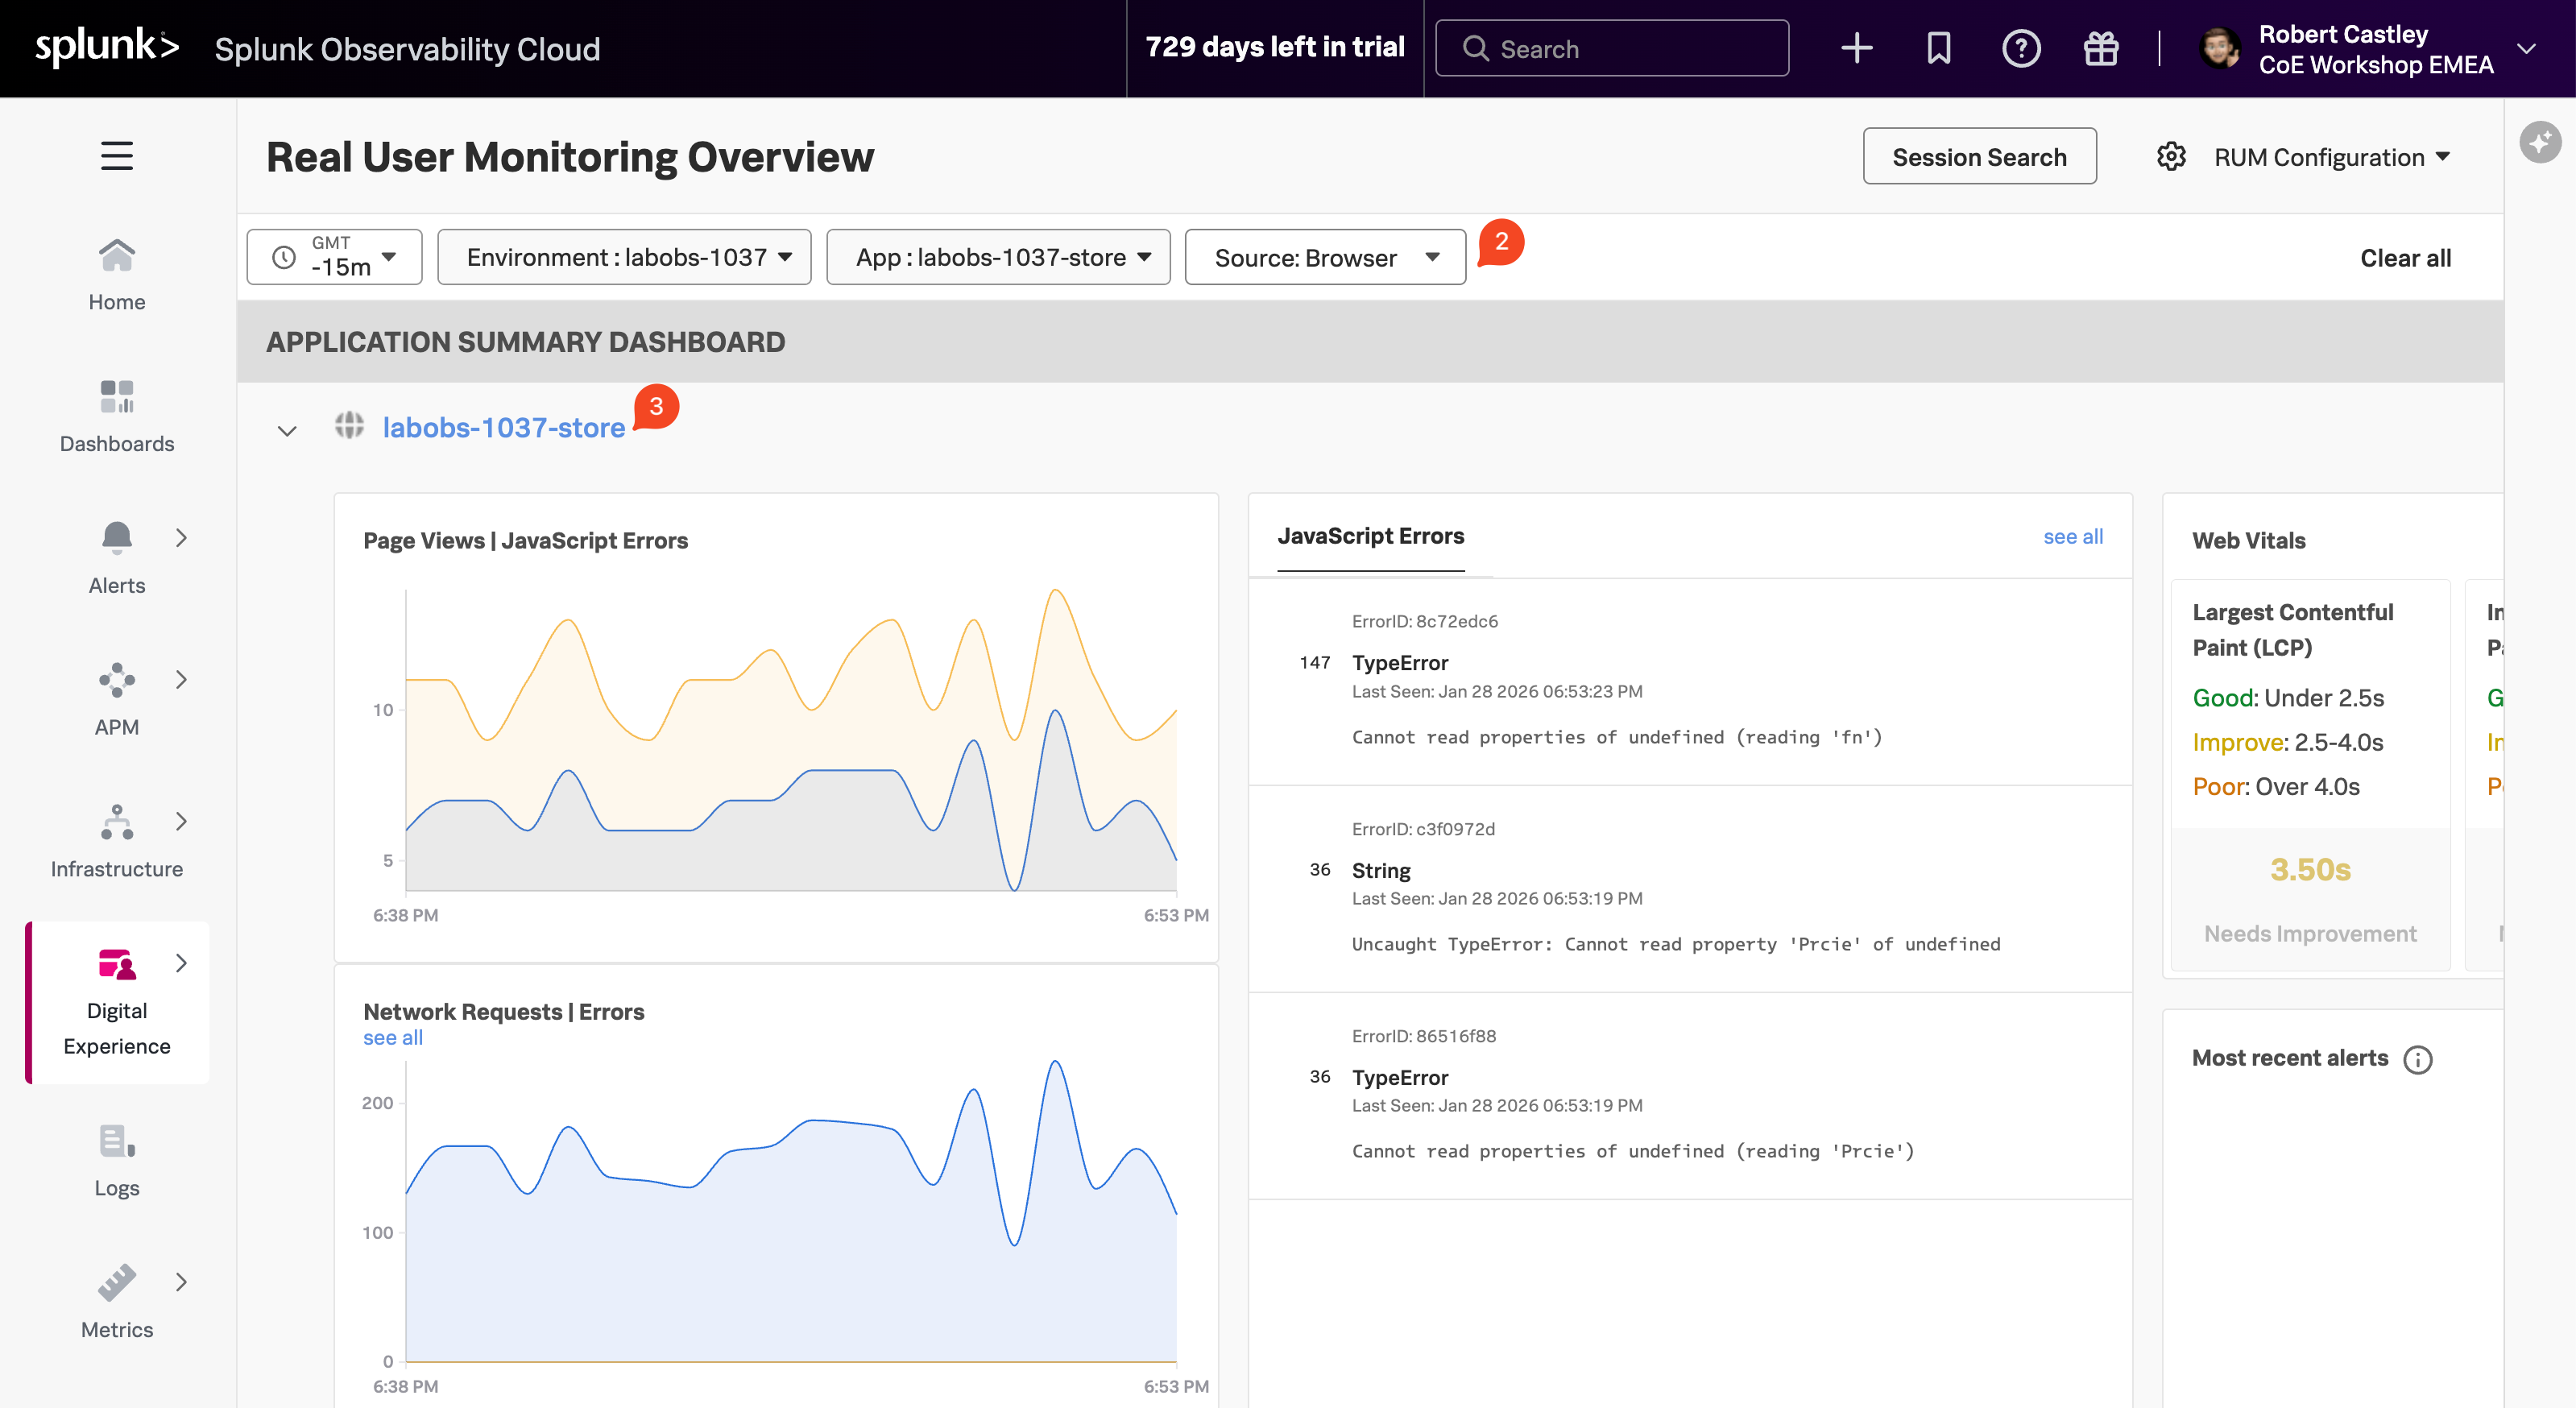Open the Source: Browser filter dropdown
Image resolution: width=2576 pixels, height=1408 pixels.
(x=1324, y=257)
